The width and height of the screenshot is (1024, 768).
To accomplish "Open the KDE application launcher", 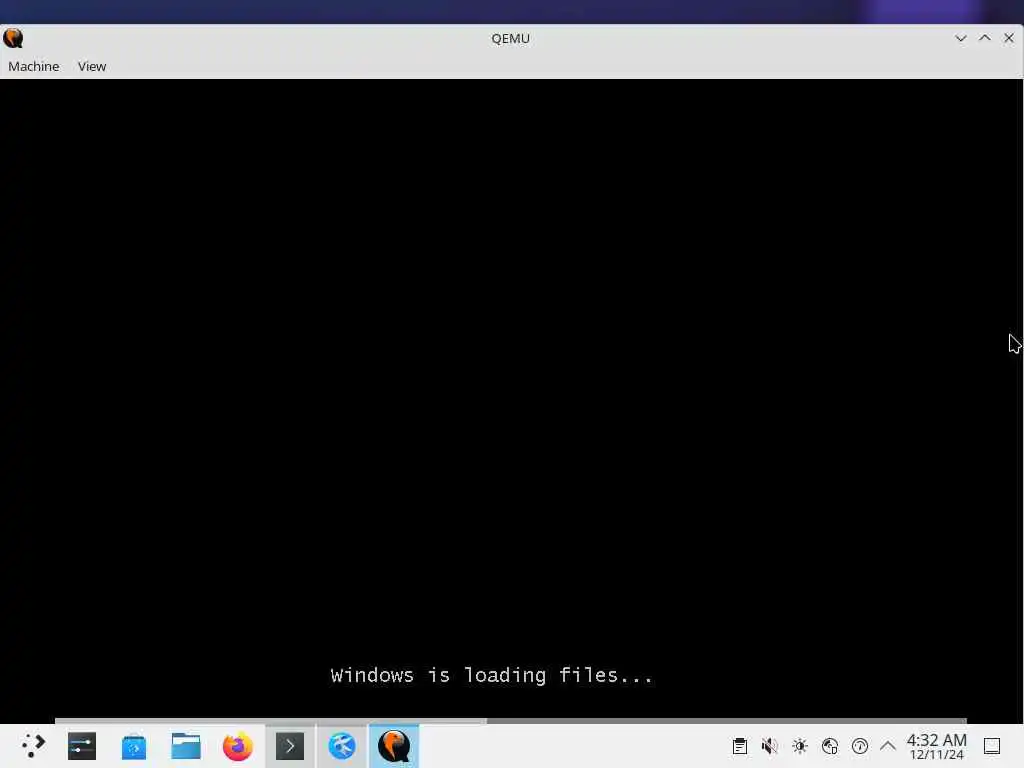I will 33,746.
